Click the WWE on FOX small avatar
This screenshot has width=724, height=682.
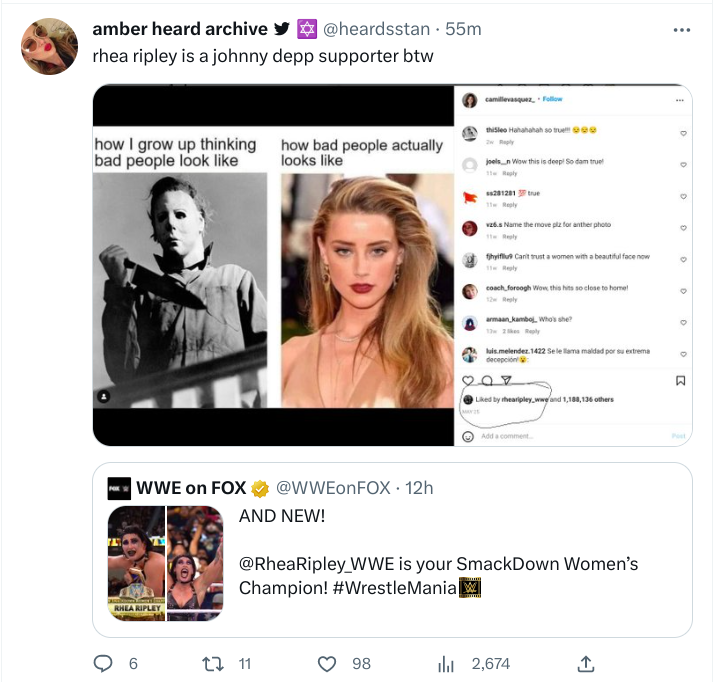pyautogui.click(x=120, y=488)
